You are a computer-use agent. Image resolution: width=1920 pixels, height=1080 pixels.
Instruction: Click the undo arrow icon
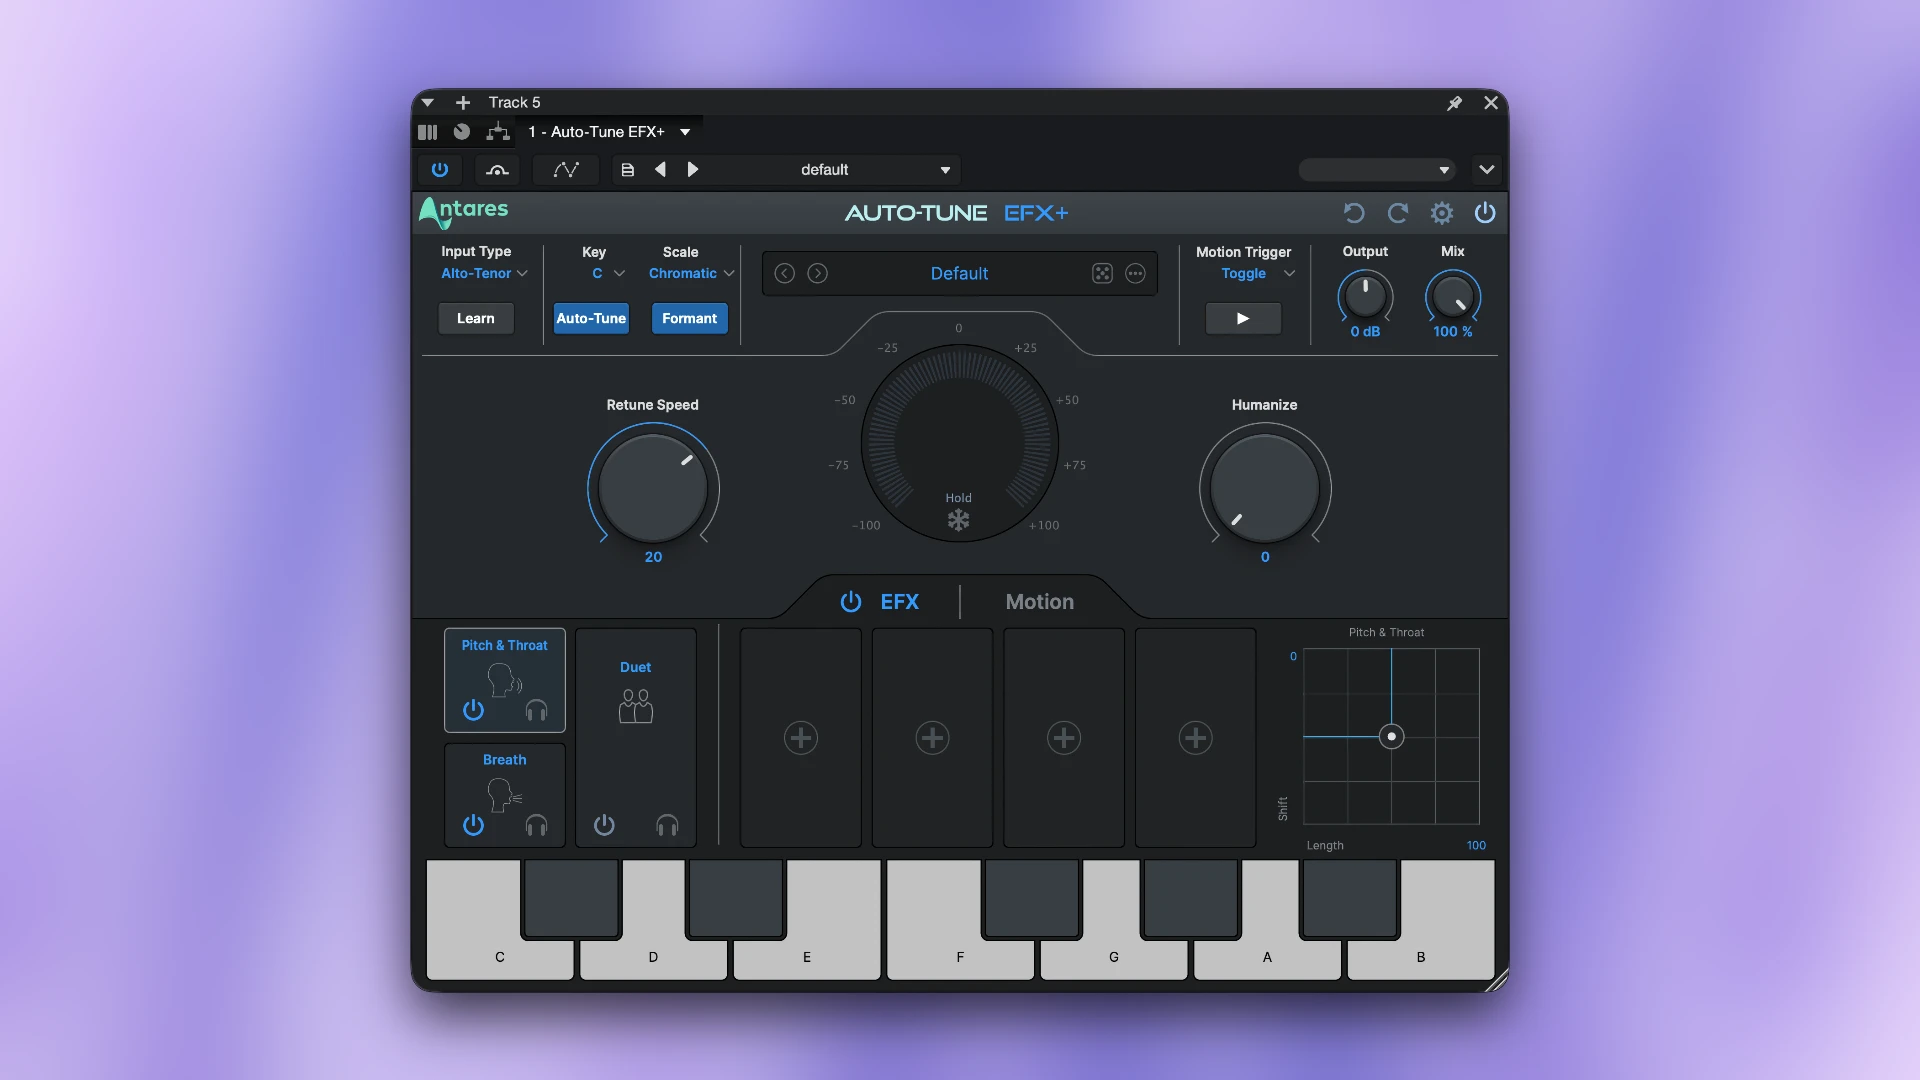coord(1354,213)
